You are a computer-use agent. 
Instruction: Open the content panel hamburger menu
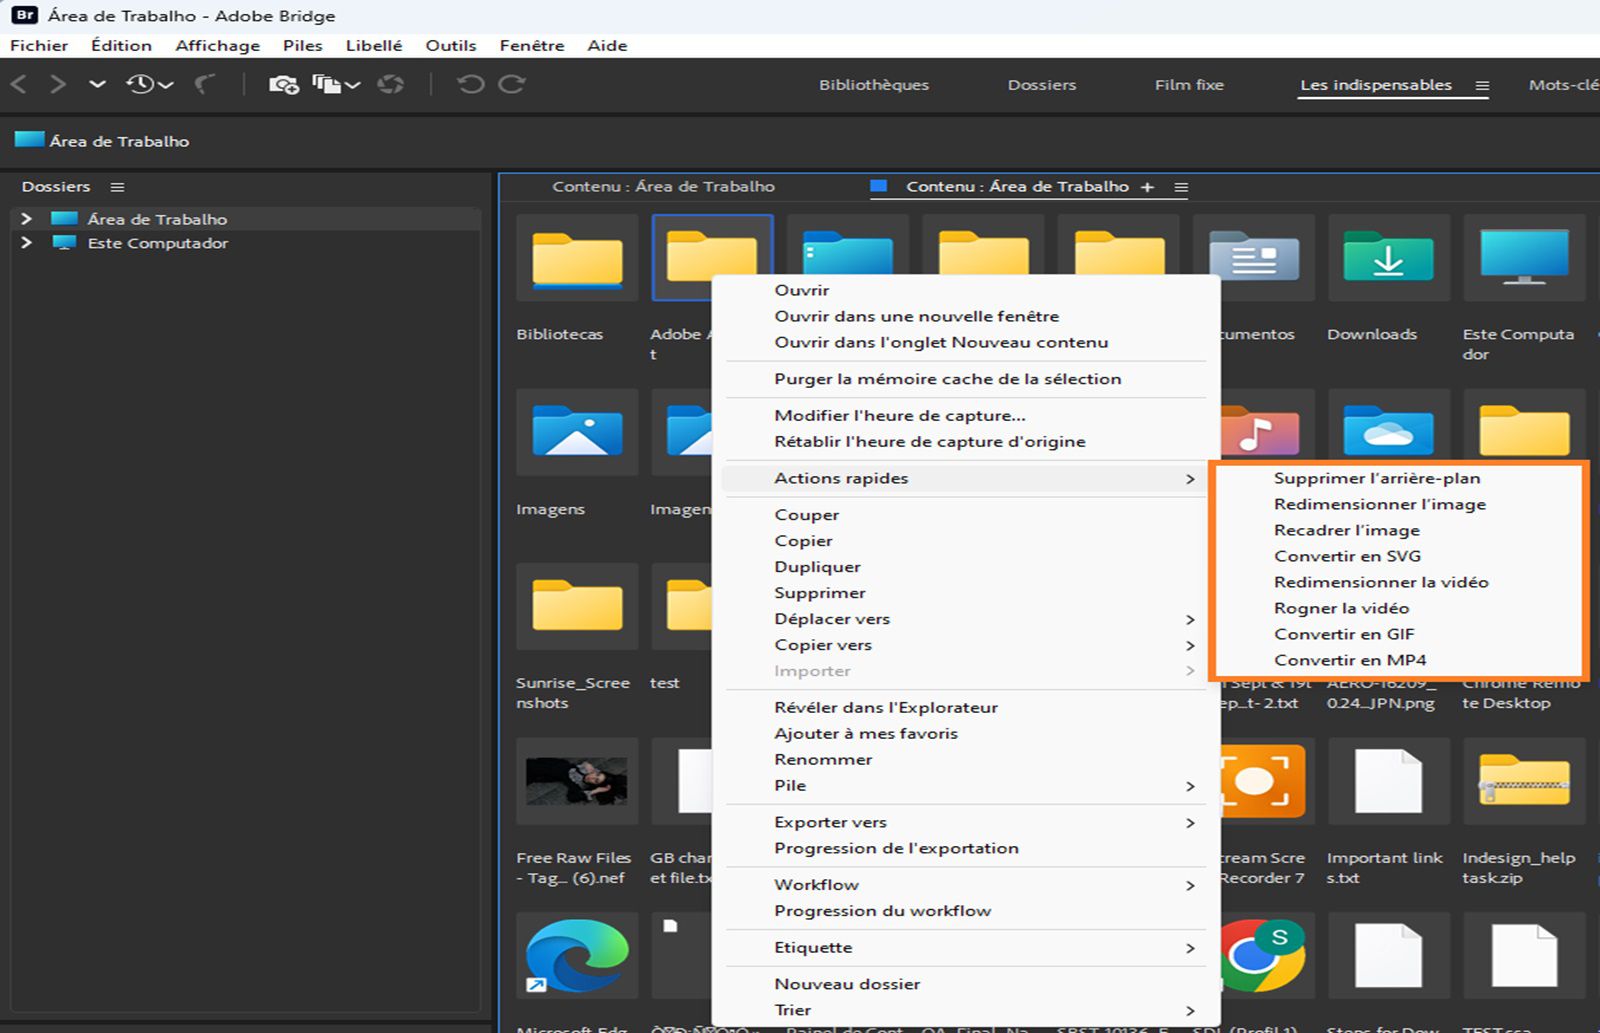(x=1181, y=187)
